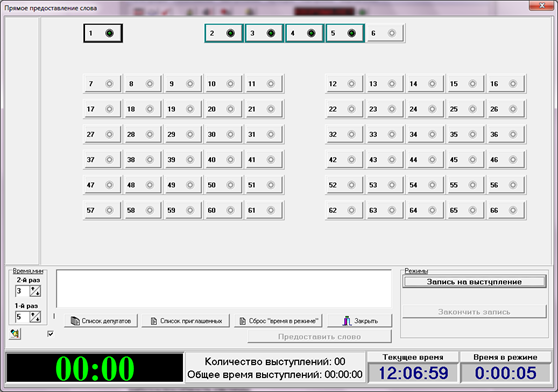
Task: Click seat button 9
Action: pos(183,84)
